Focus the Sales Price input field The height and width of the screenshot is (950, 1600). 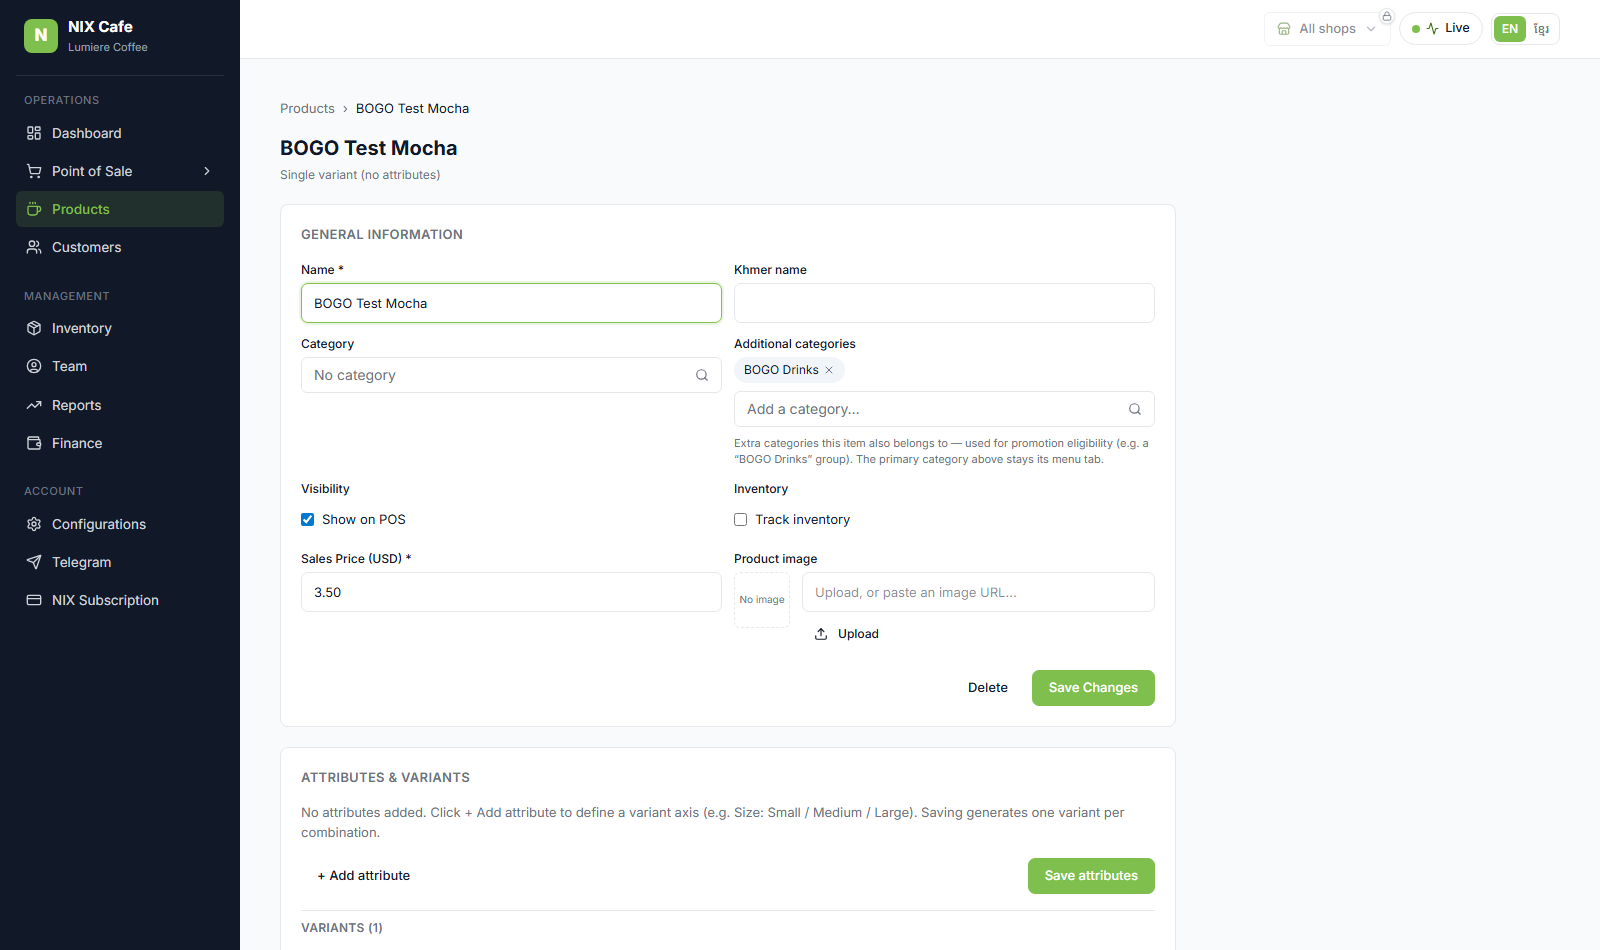(511, 592)
